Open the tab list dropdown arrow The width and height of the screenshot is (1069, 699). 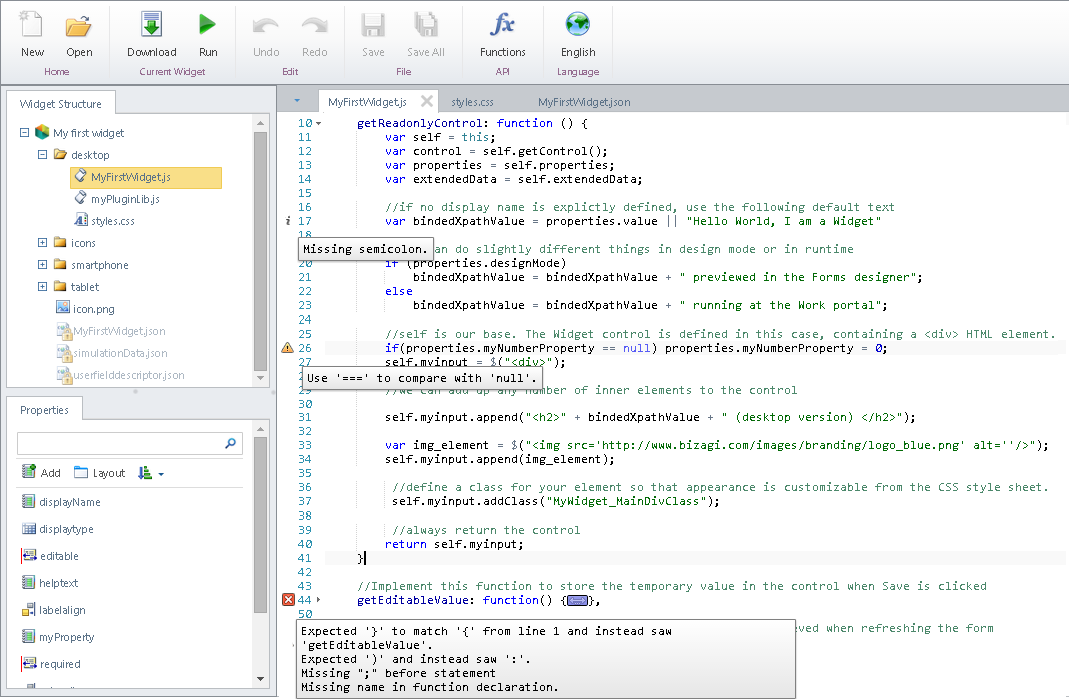(x=297, y=101)
